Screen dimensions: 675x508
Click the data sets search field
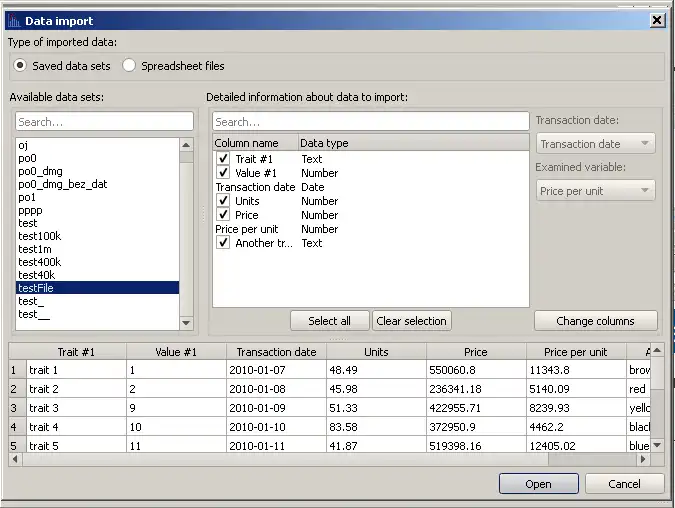pyautogui.click(x=104, y=121)
